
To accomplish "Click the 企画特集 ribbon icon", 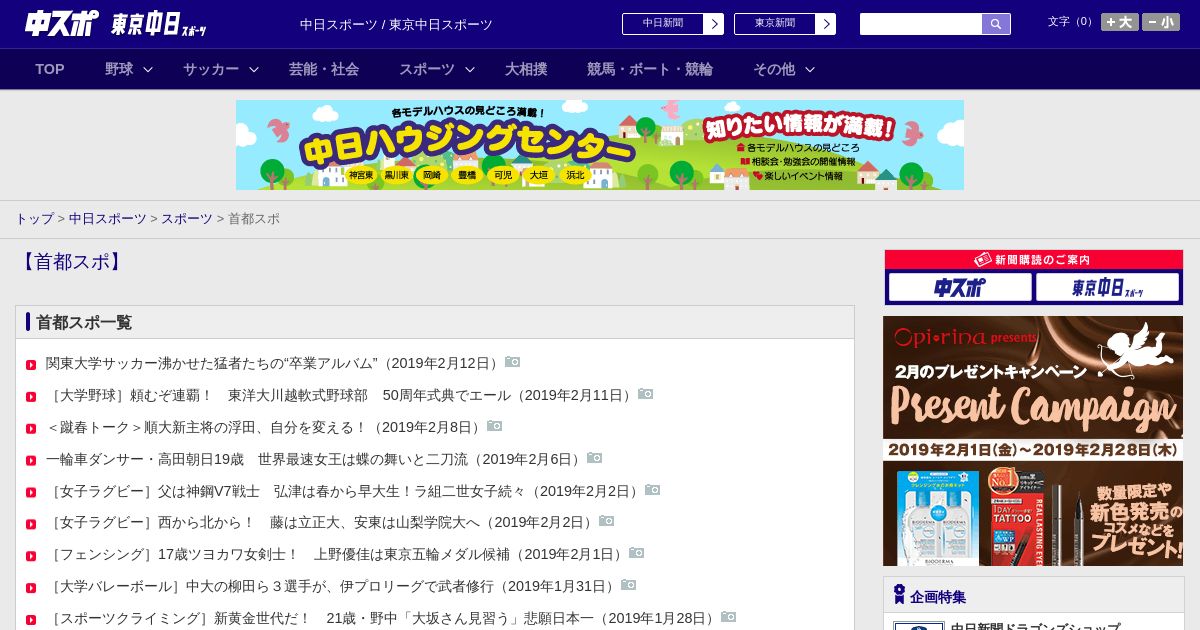I will (x=899, y=595).
